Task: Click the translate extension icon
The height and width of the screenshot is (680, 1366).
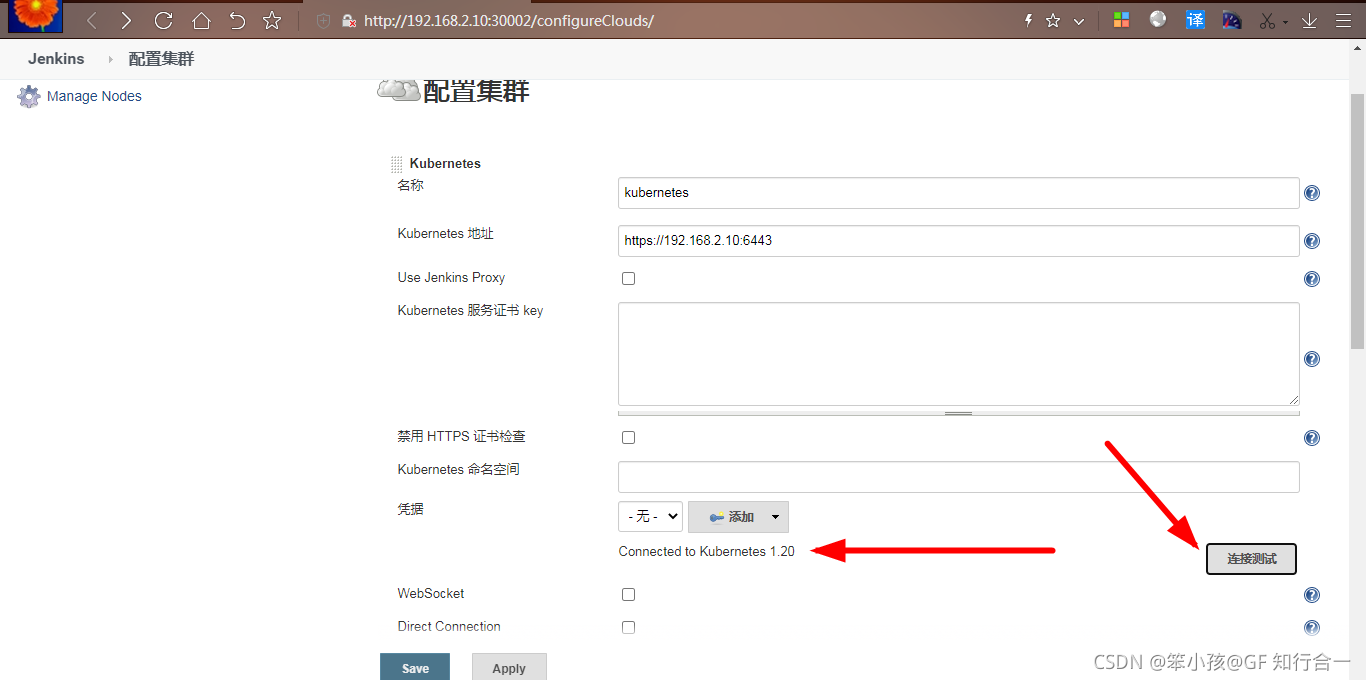Action: click(x=1195, y=20)
